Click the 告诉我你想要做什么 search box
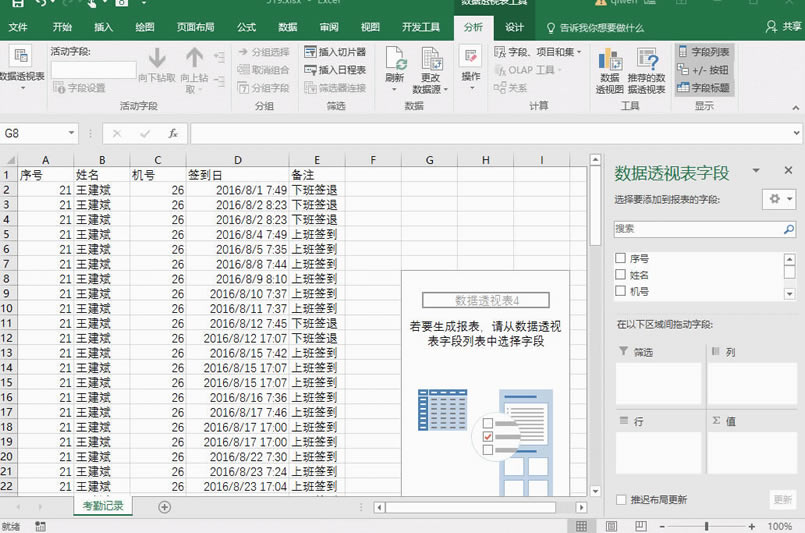 596,27
